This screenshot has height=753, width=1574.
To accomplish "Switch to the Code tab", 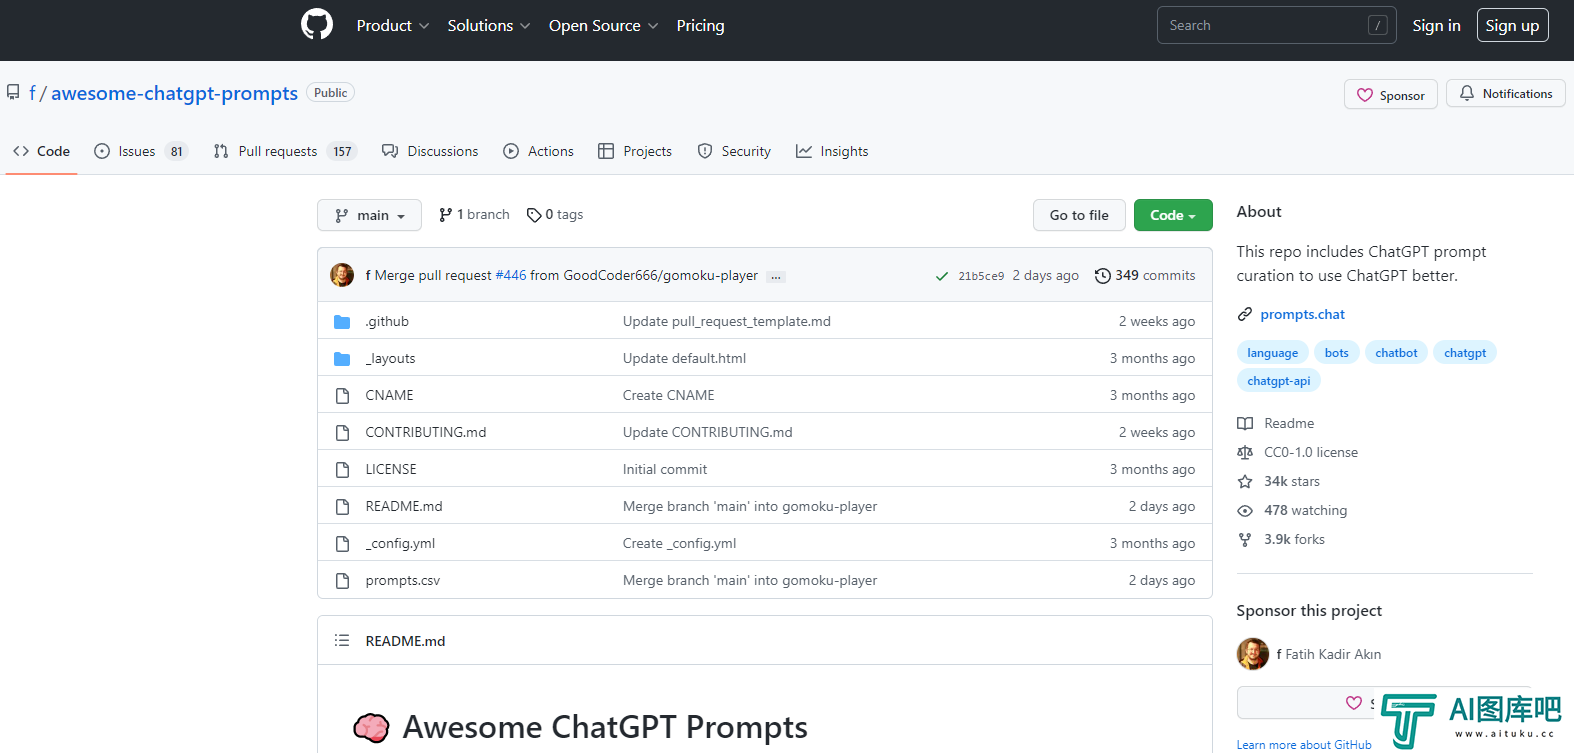I will (x=41, y=152).
